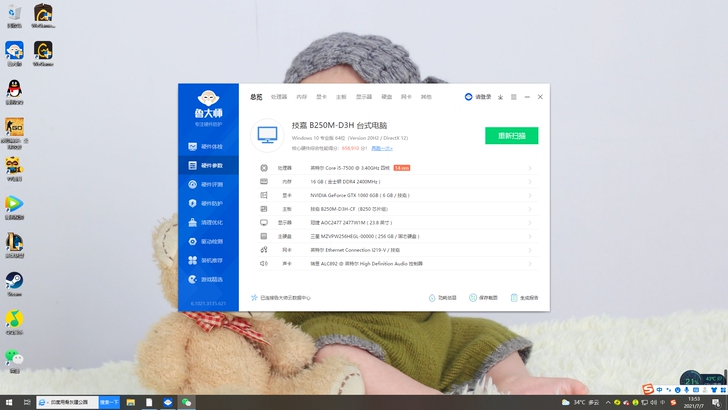Expand the 处理器 Core i5-7500 row arrow
The height and width of the screenshot is (410, 728).
(x=530, y=168)
